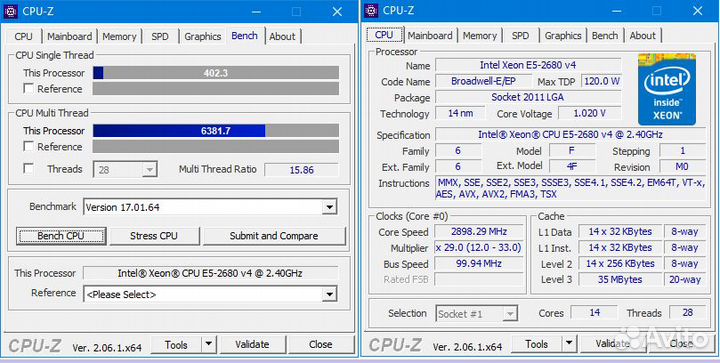
Task: Click the Level 3 cache value 35 MBytes
Action: [x=619, y=279]
